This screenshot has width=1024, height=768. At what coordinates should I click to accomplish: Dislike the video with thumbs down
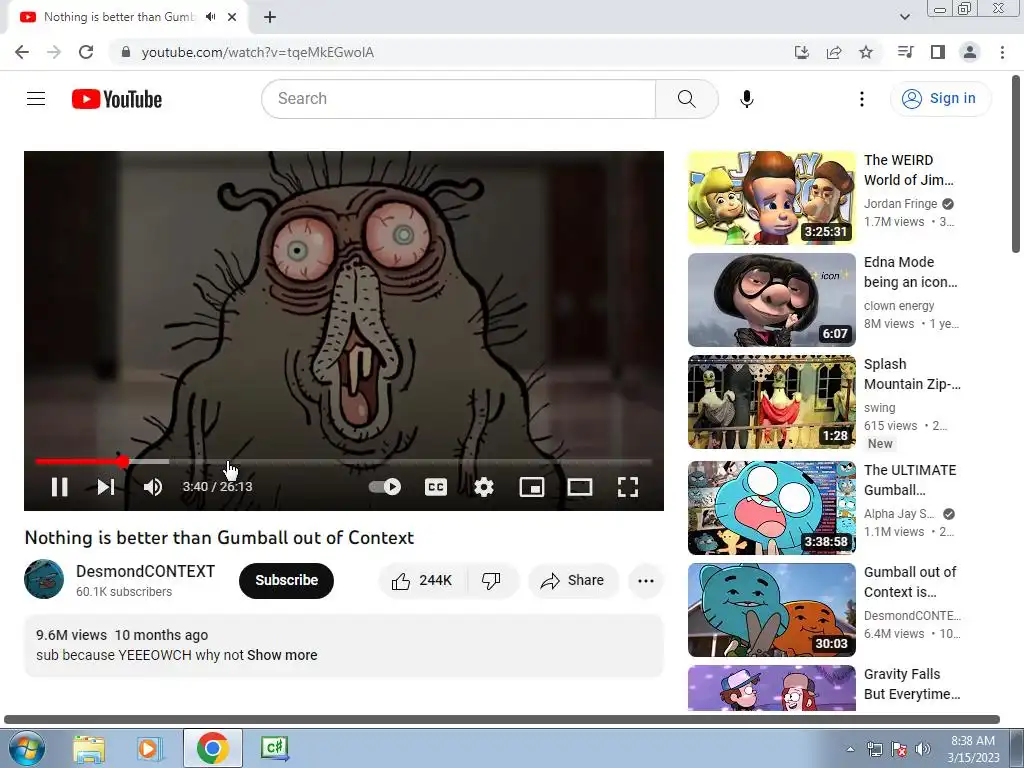tap(491, 580)
